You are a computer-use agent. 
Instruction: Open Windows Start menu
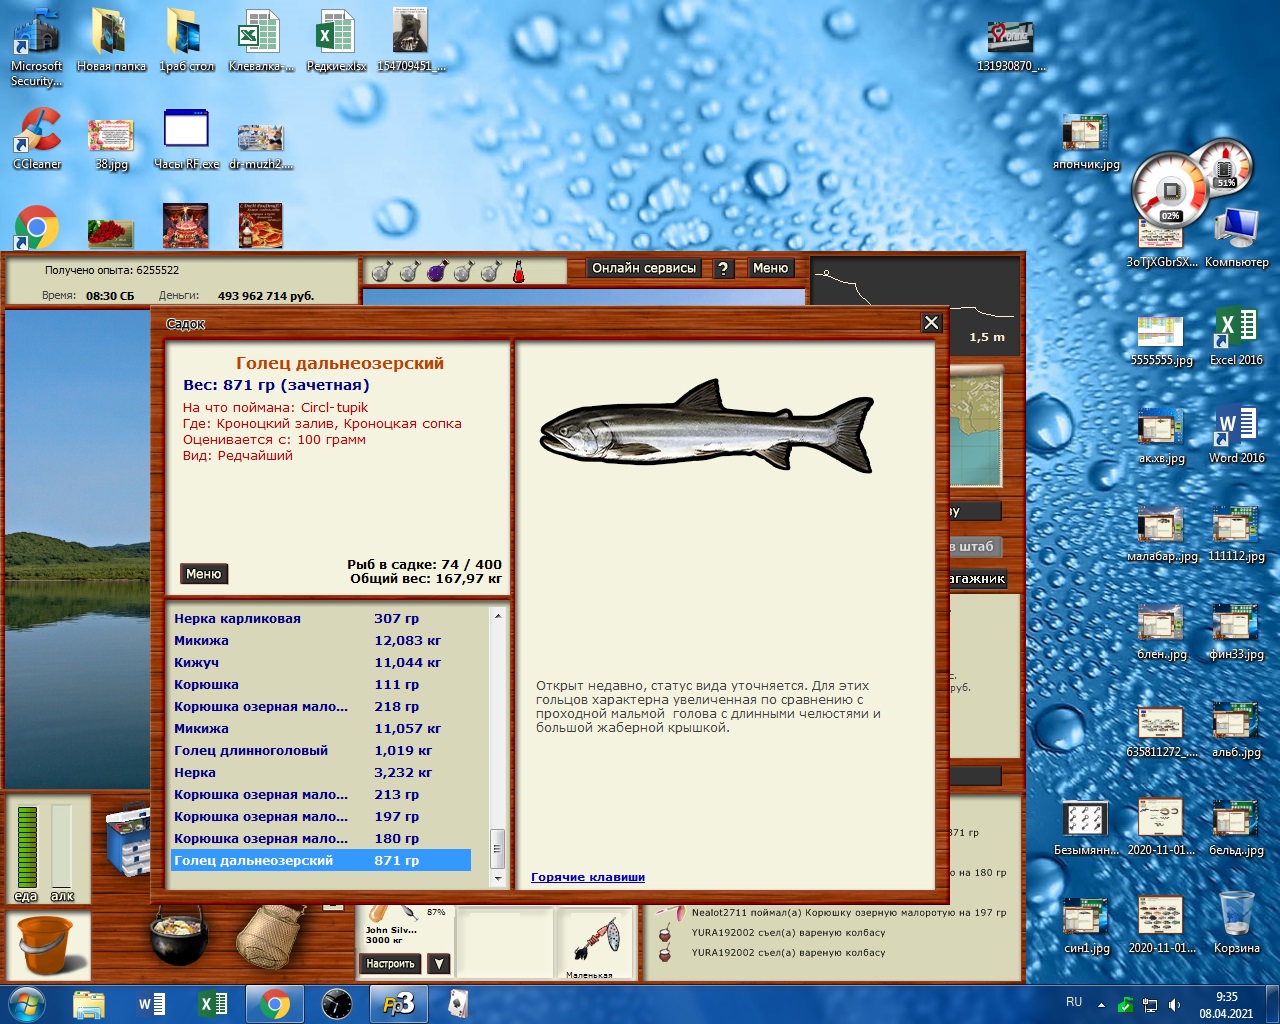26,1004
